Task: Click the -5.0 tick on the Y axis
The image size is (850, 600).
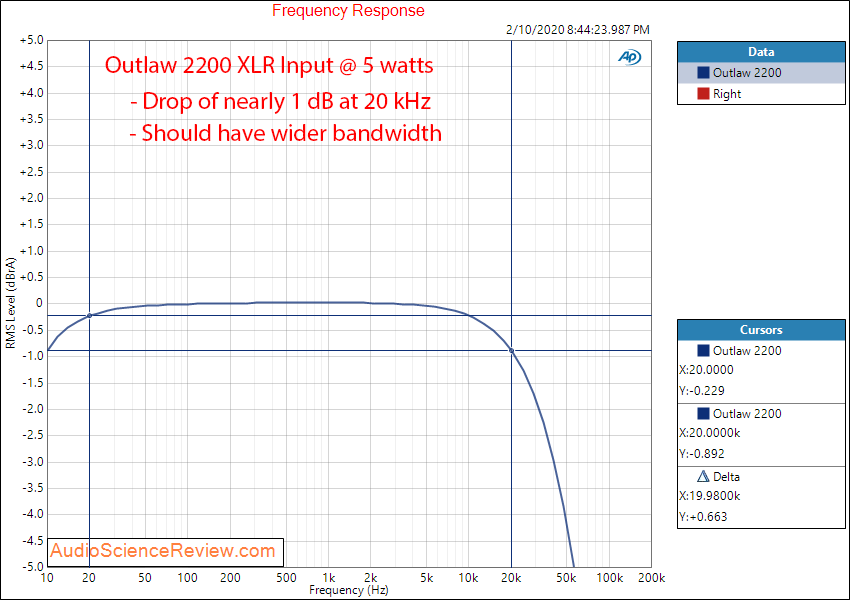Action: 32,566
